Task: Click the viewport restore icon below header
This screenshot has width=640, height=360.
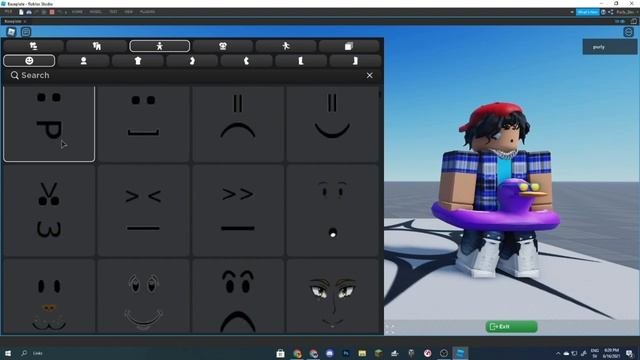Action: tap(633, 21)
